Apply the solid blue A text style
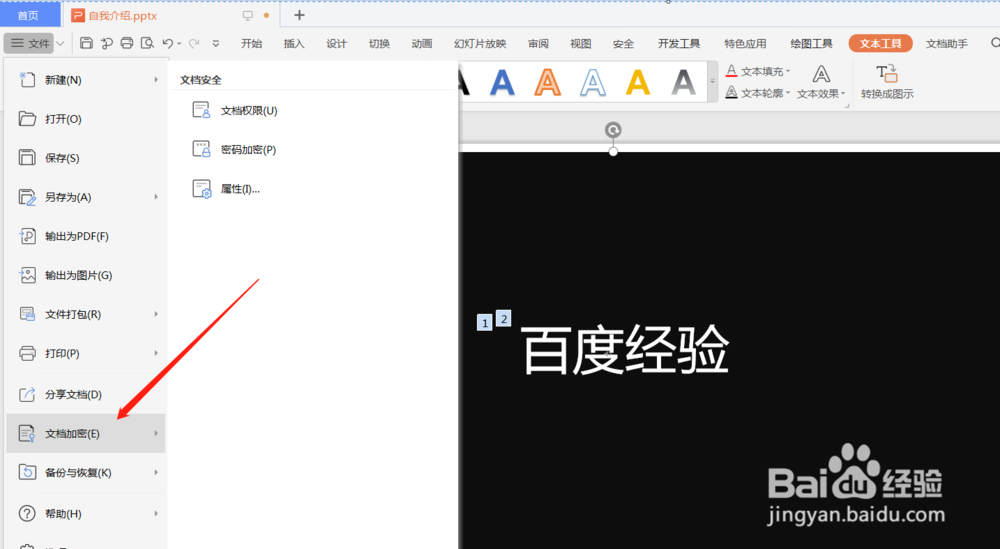 click(x=502, y=82)
